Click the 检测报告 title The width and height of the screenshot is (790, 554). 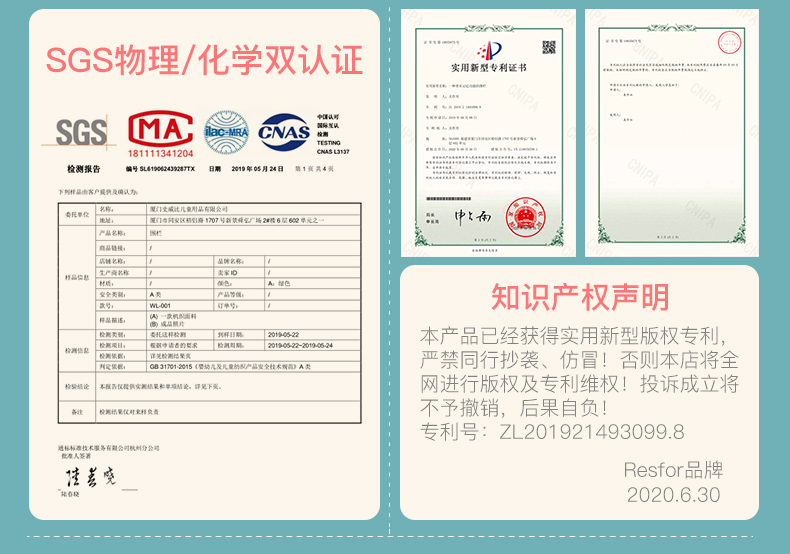point(84,170)
